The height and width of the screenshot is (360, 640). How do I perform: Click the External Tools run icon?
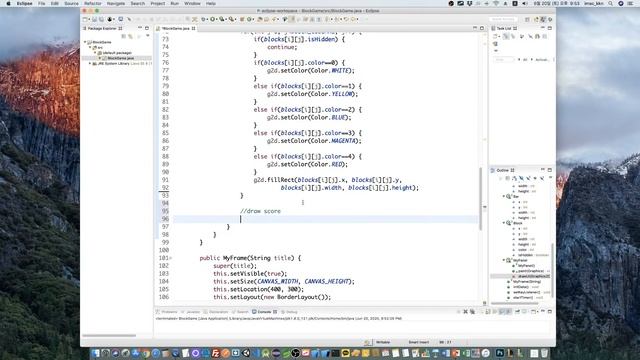[x=231, y=19]
